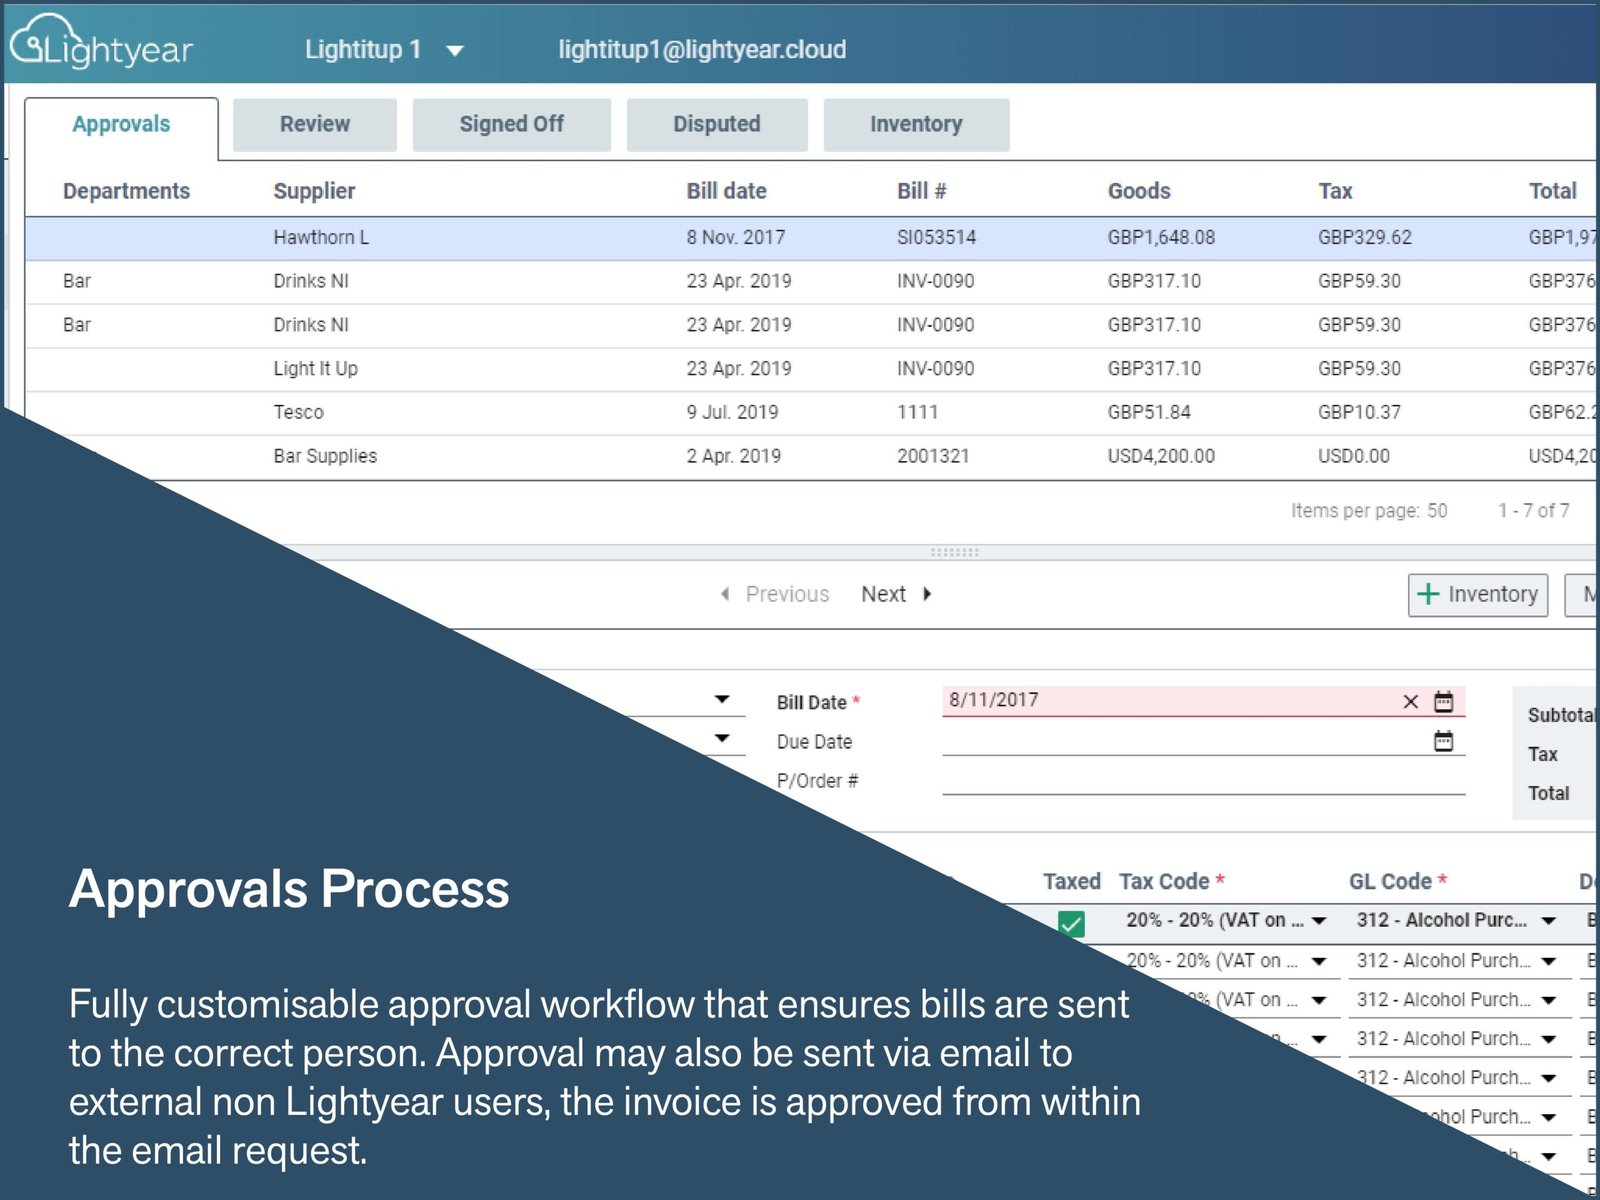Click bill number SI053514
Image resolution: width=1600 pixels, height=1200 pixels.
(936, 238)
